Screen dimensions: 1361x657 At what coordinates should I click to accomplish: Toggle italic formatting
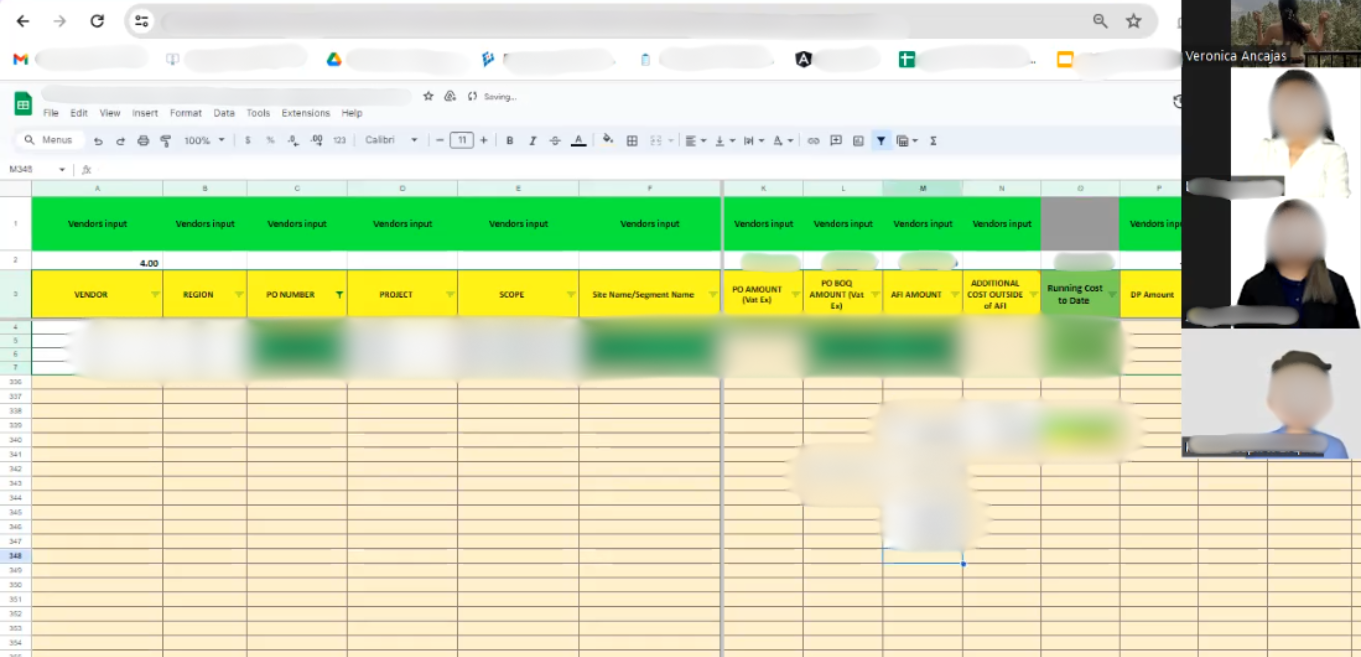click(532, 141)
